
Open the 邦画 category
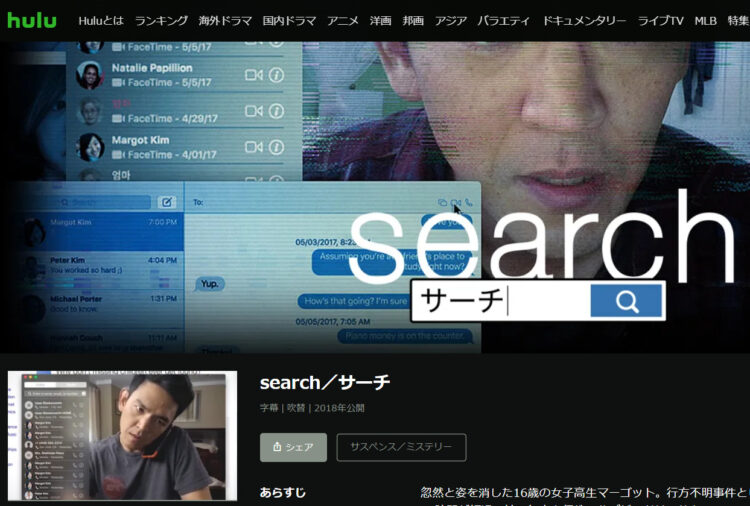(x=413, y=21)
